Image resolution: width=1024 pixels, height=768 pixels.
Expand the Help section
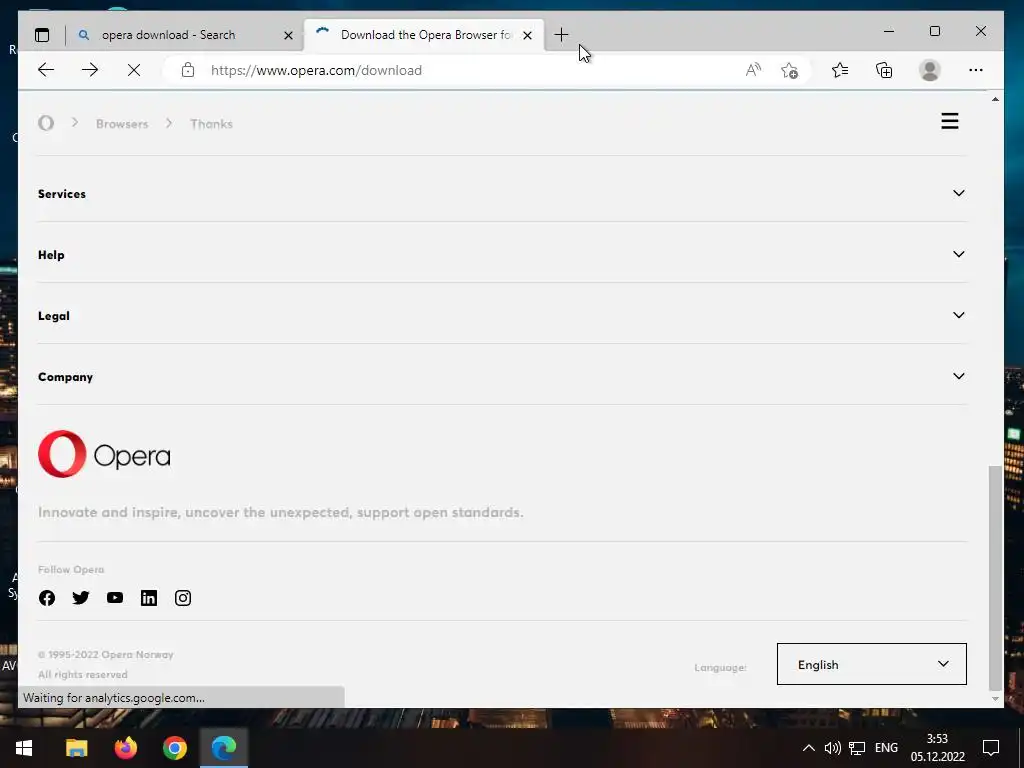tap(502, 254)
